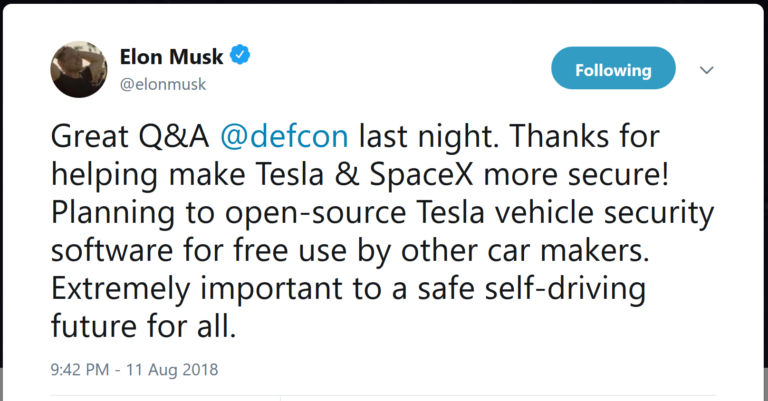The height and width of the screenshot is (401, 768).
Task: Open the @defcon mention link
Action: [284, 136]
